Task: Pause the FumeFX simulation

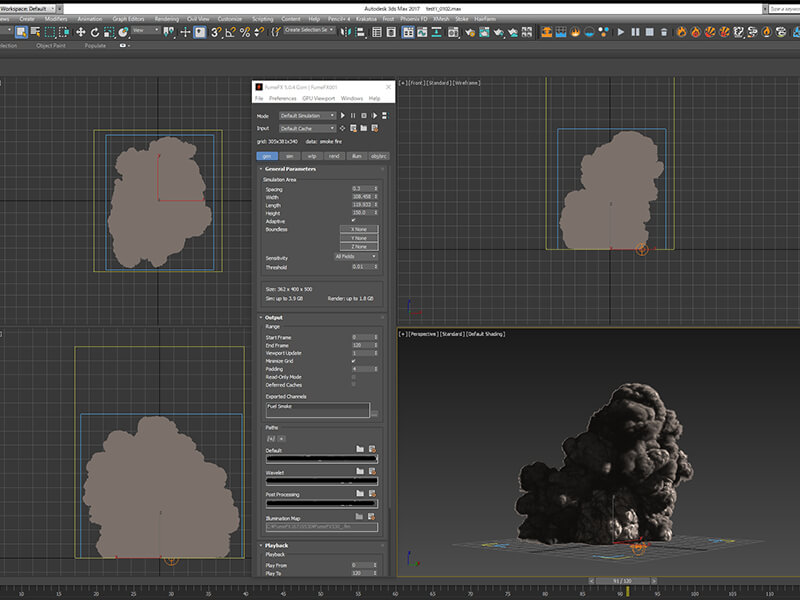Action: tap(353, 116)
